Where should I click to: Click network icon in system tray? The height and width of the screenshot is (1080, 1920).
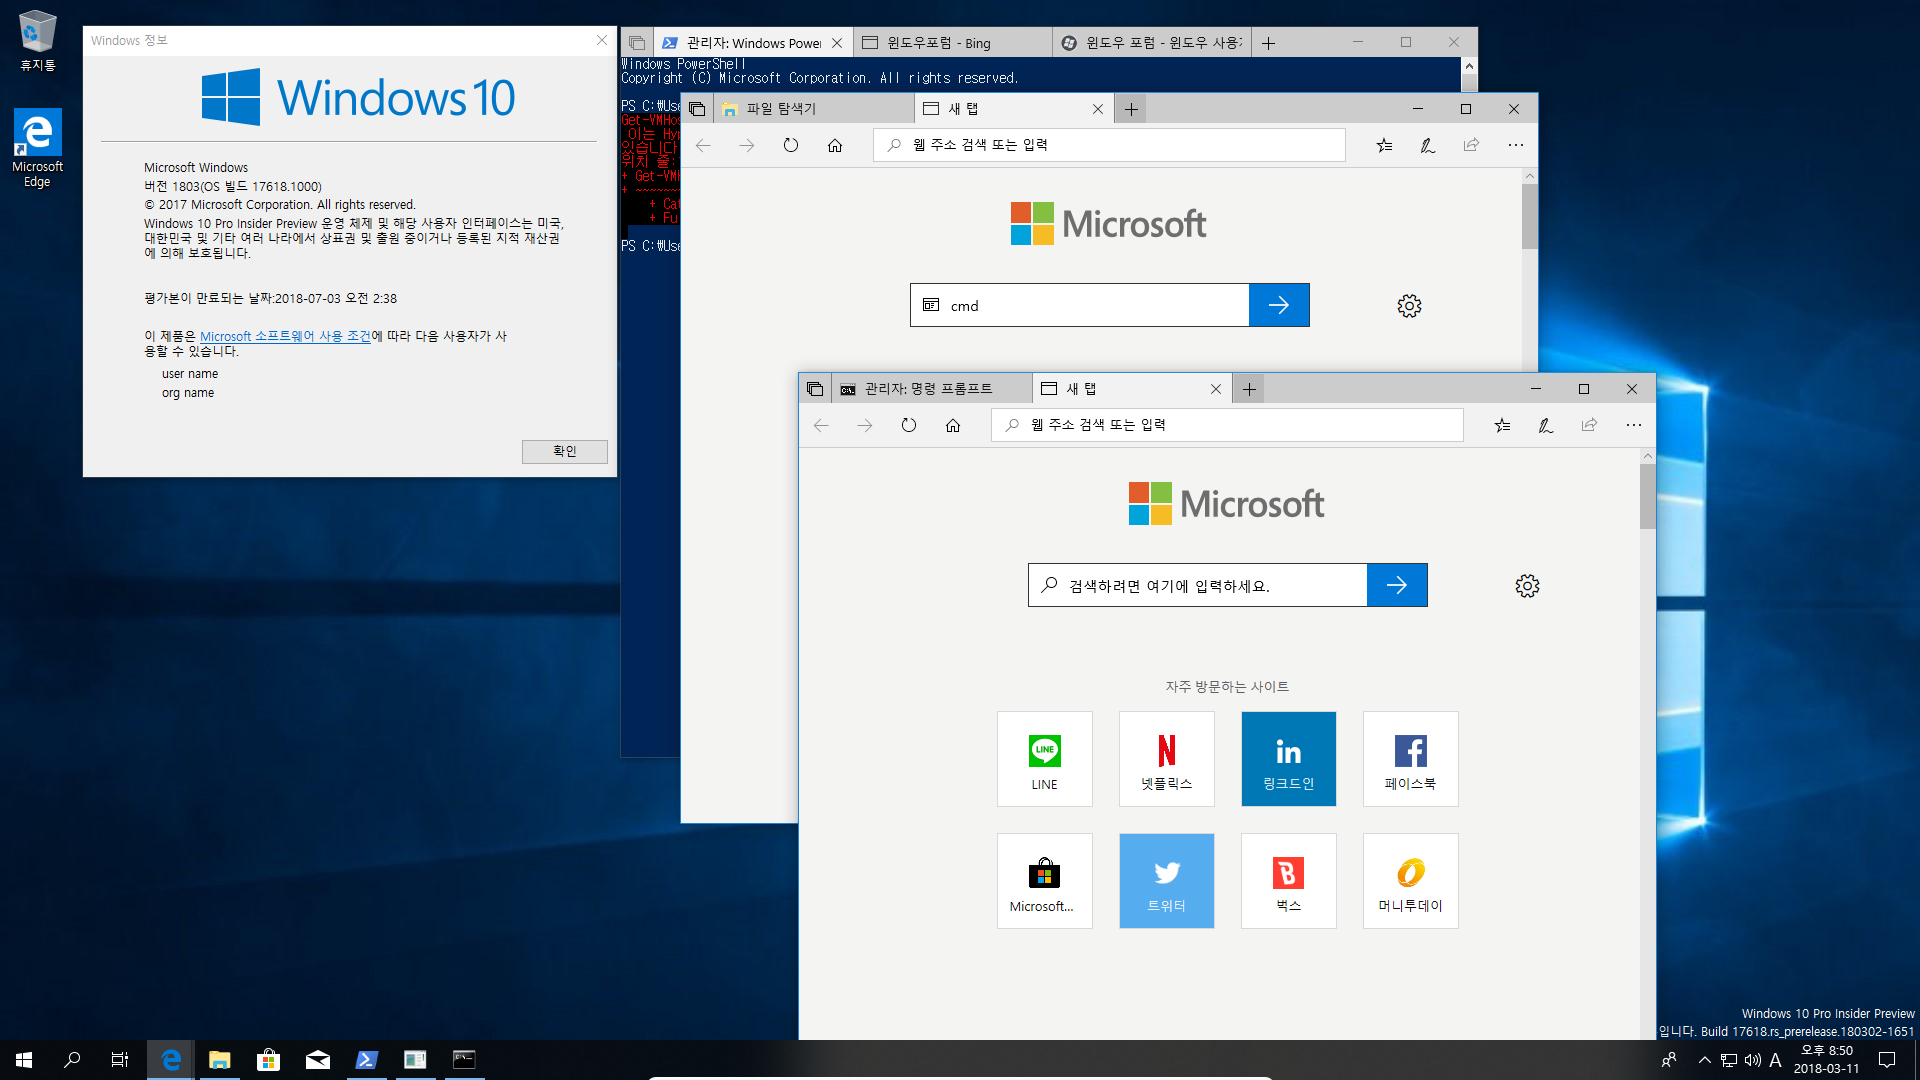1728,1060
